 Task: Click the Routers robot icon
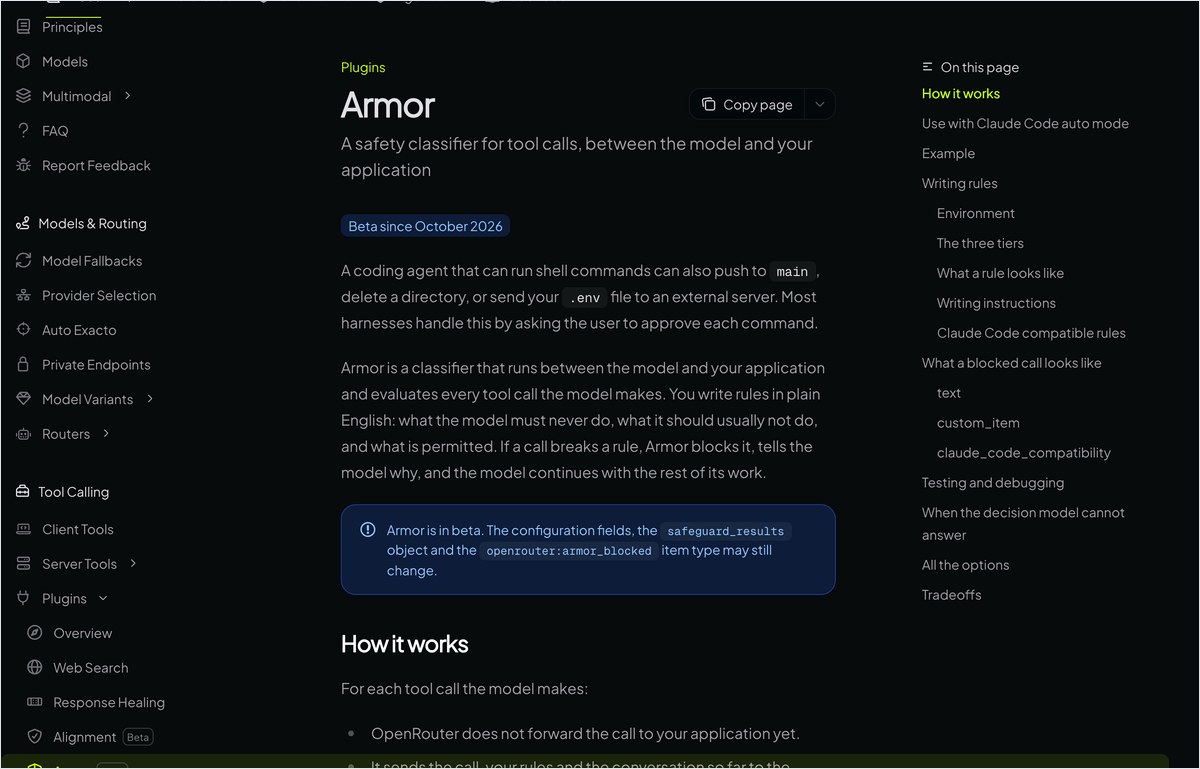click(24, 434)
